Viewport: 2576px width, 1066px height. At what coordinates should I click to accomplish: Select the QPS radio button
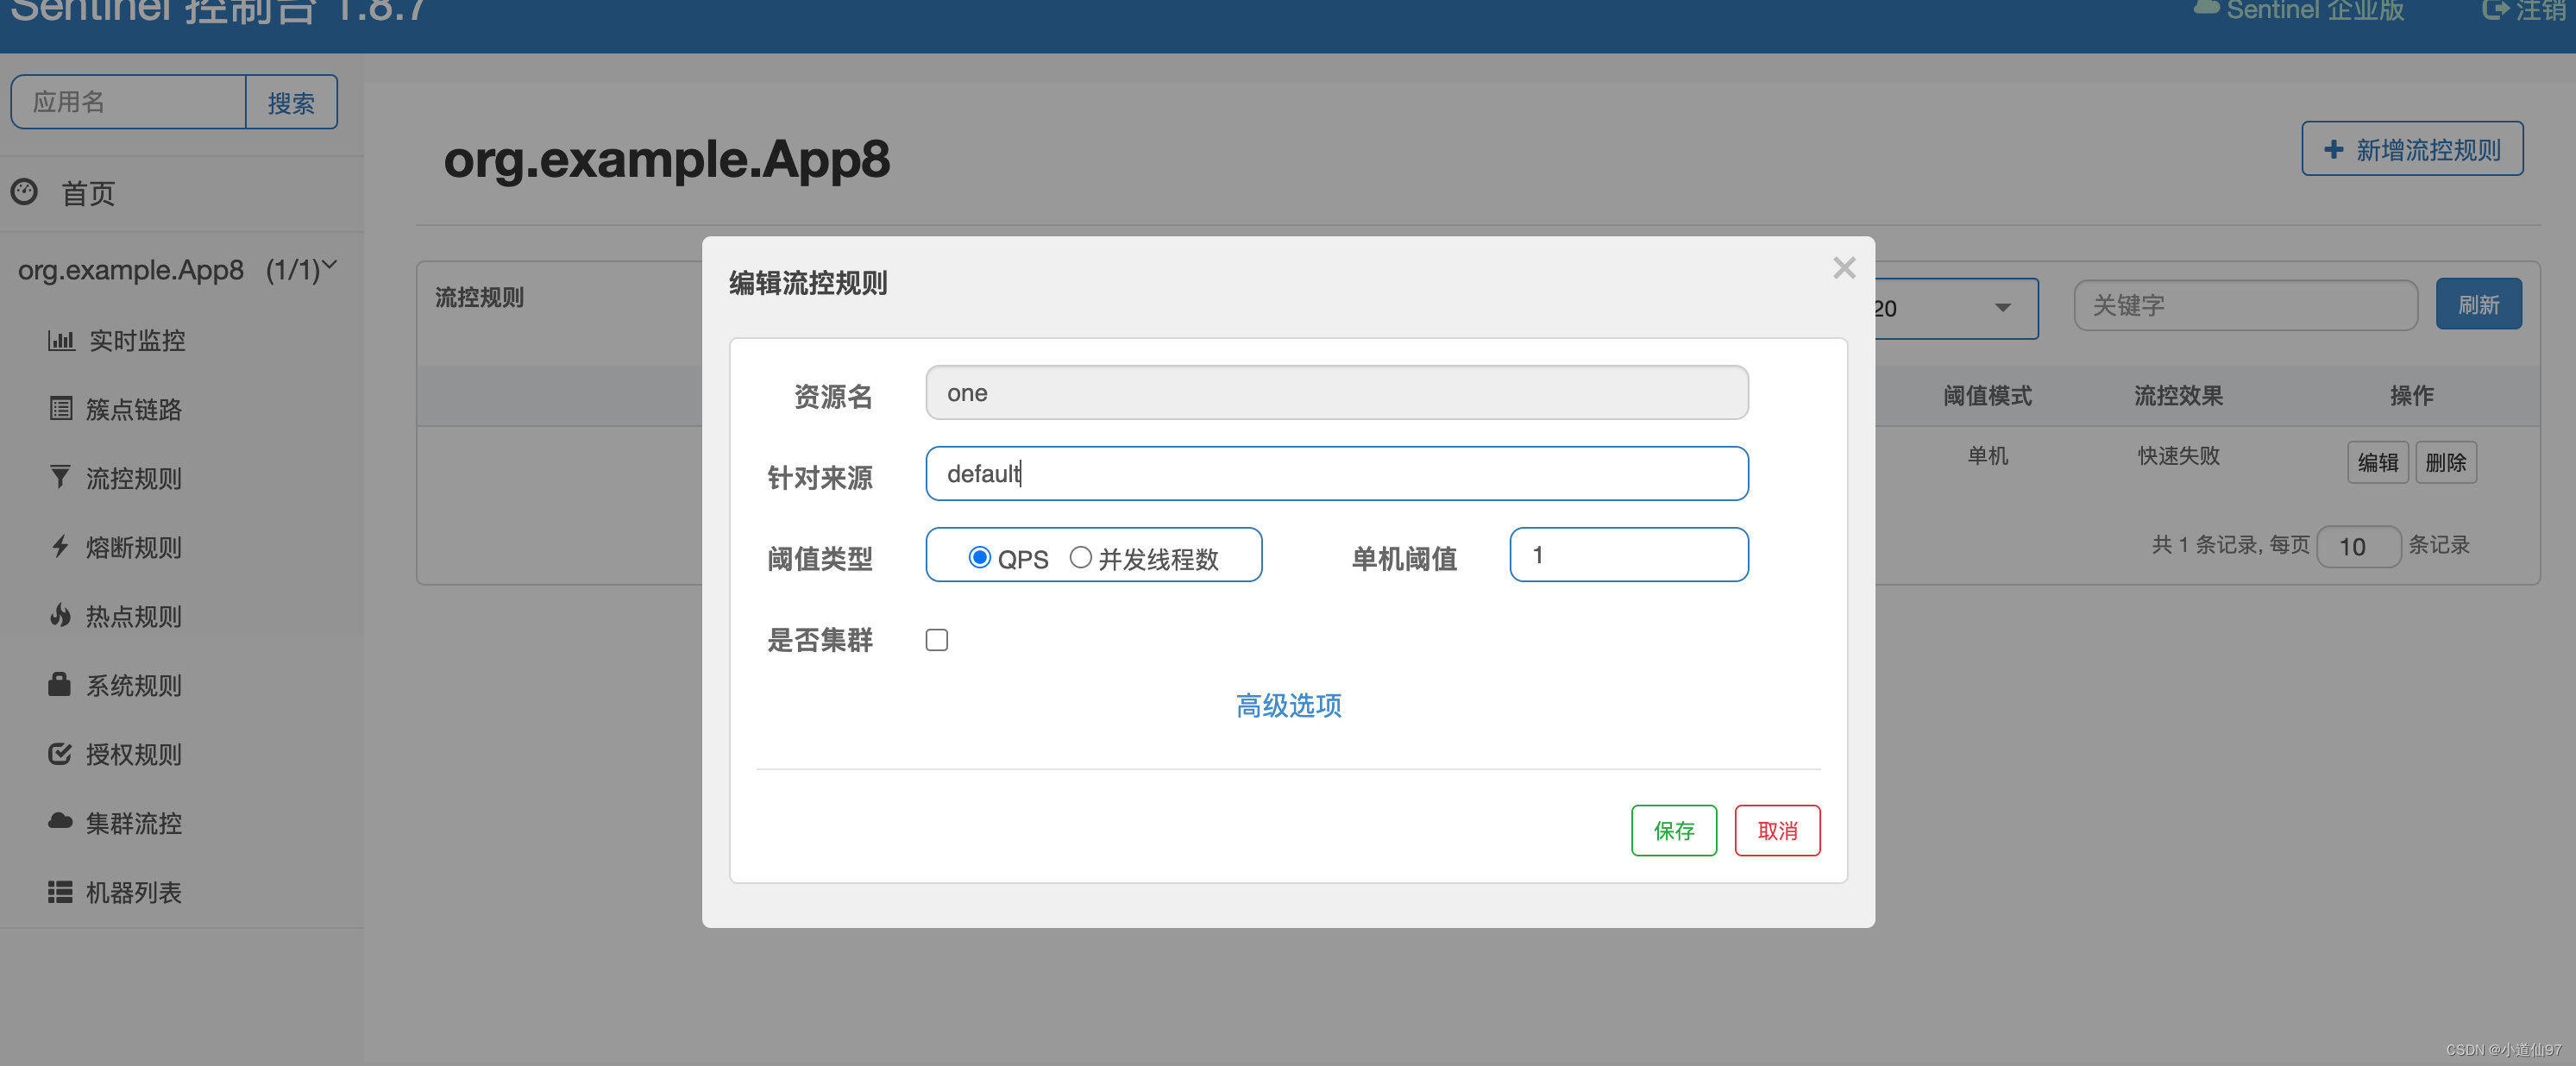point(979,557)
